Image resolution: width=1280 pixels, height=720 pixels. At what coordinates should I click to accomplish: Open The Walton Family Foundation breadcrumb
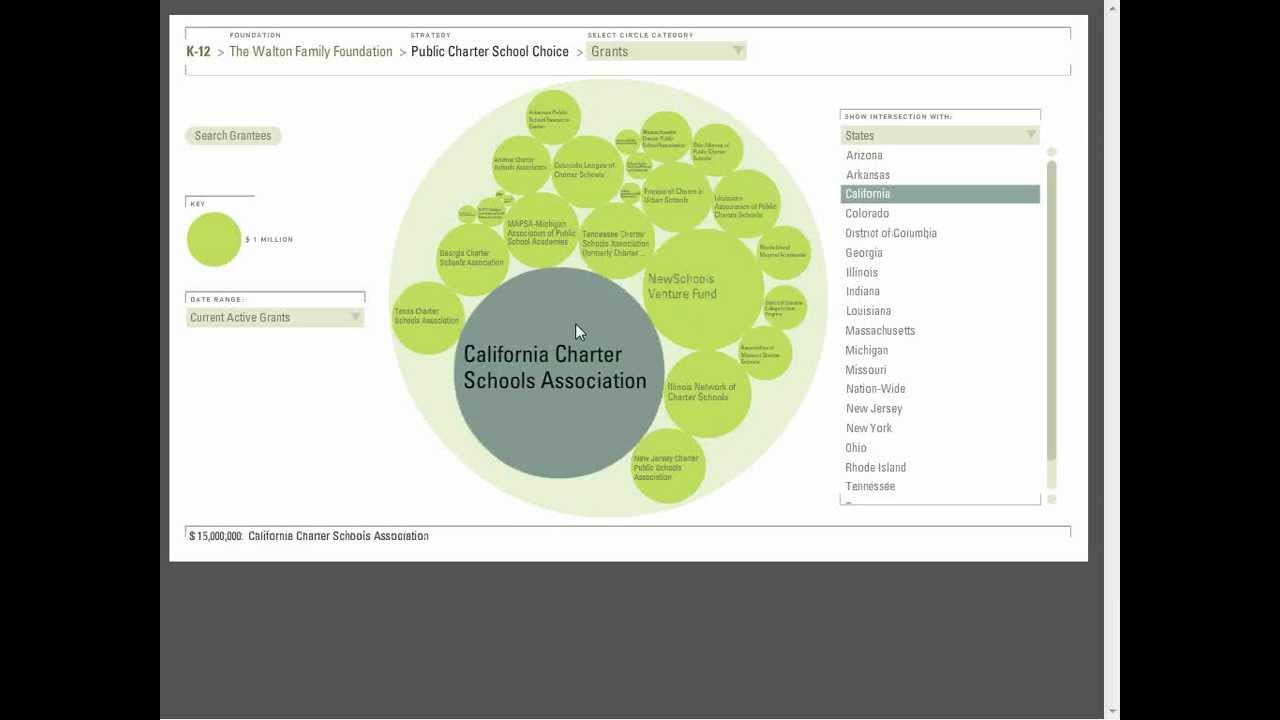click(311, 51)
